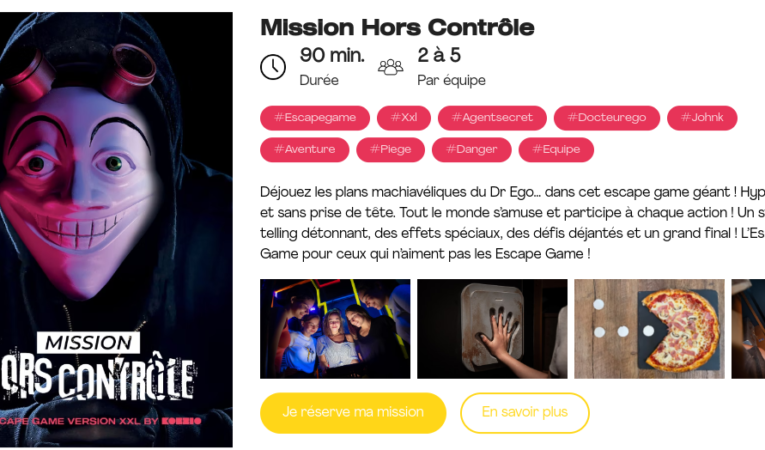This screenshot has height=450, width=765.
Task: Open the Mission Hors Contrôle title heading
Action: [397, 27]
